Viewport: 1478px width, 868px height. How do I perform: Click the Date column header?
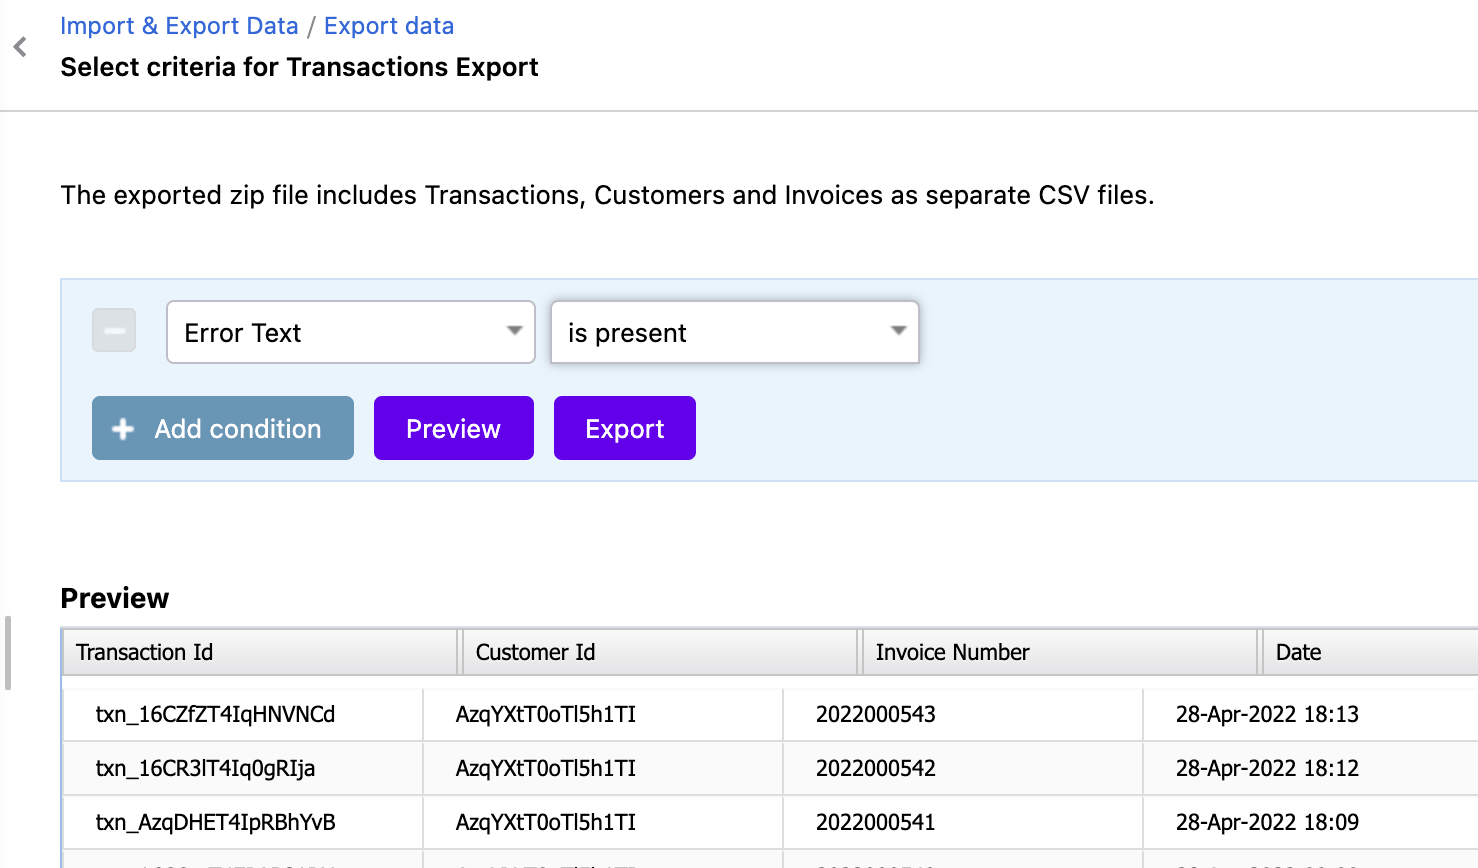[x=1298, y=653]
